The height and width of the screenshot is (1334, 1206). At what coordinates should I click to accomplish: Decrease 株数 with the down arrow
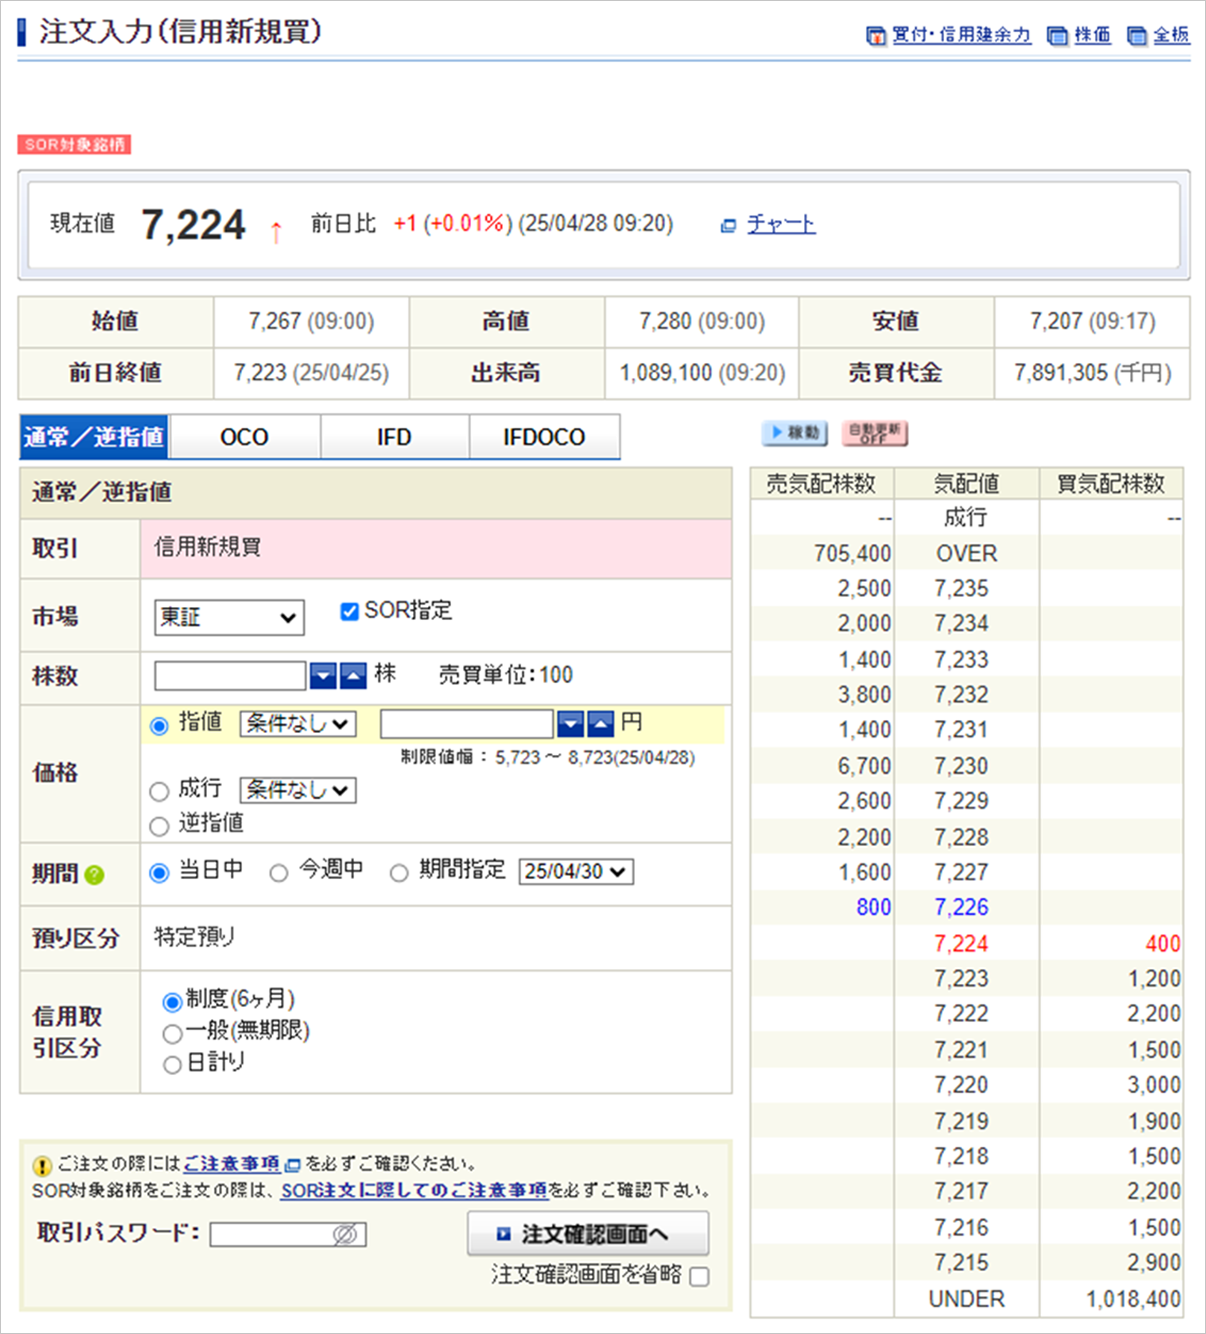coord(323,676)
